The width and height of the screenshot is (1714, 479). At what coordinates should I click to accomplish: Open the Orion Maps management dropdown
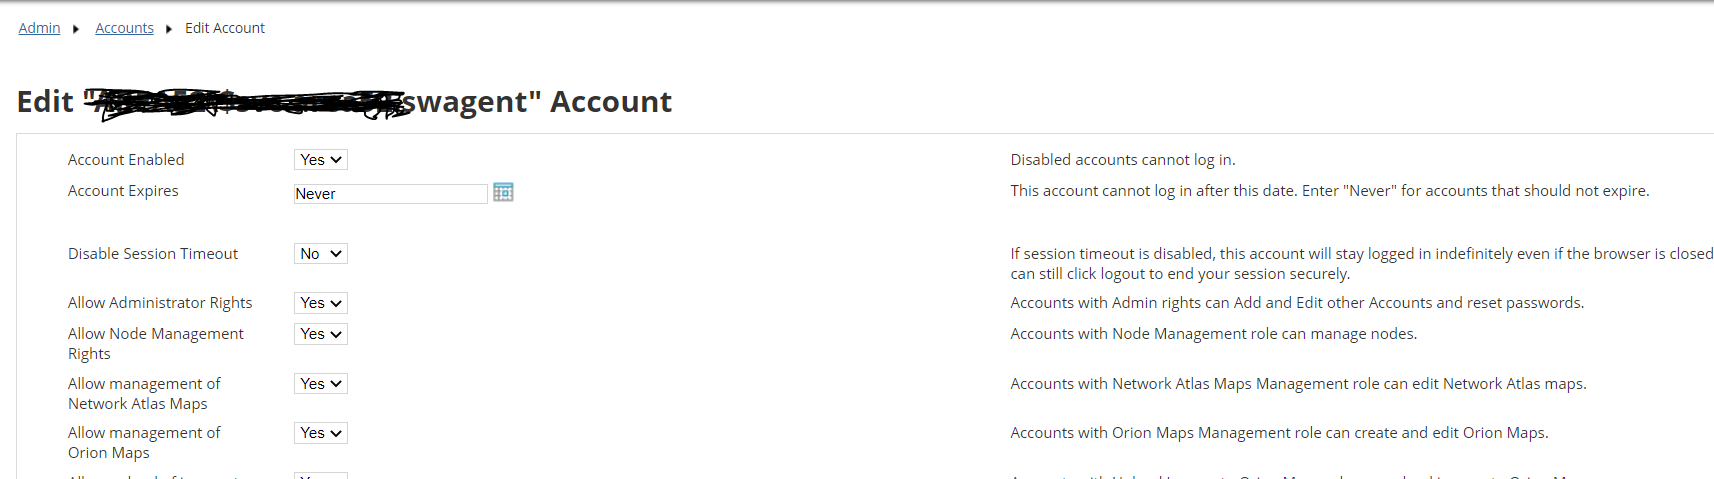(x=320, y=433)
